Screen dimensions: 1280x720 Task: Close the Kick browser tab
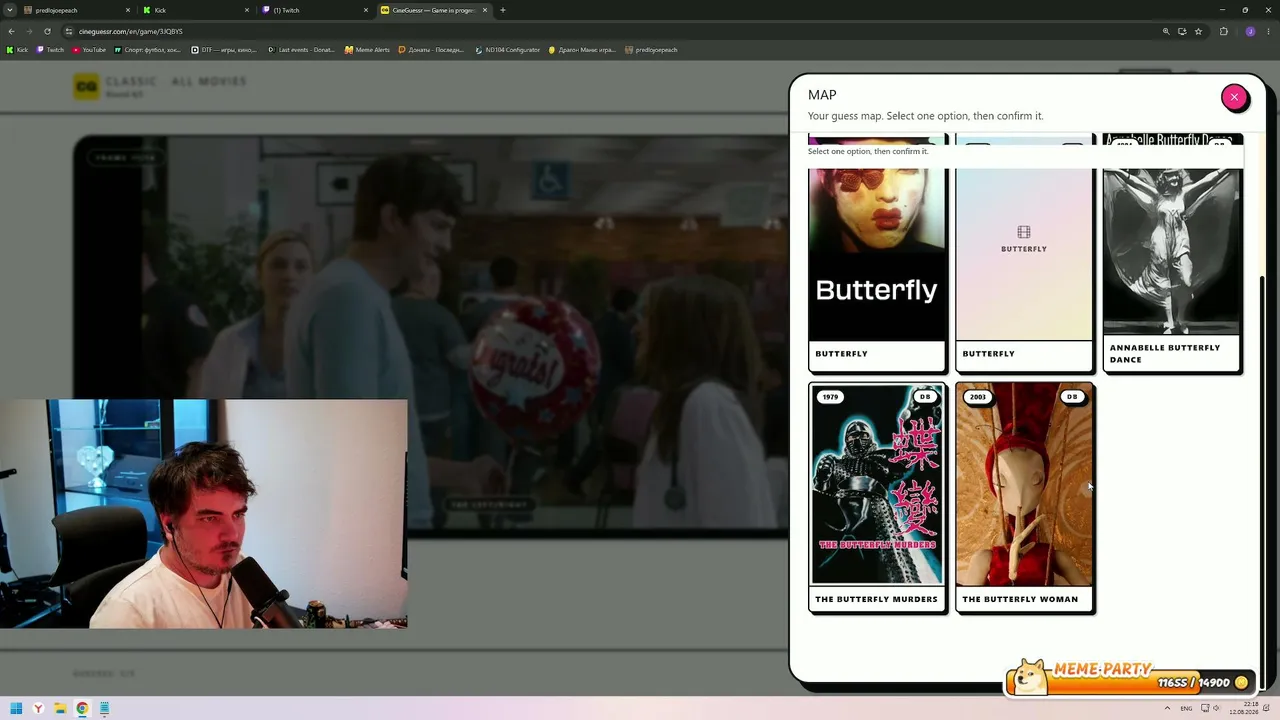coord(247,10)
